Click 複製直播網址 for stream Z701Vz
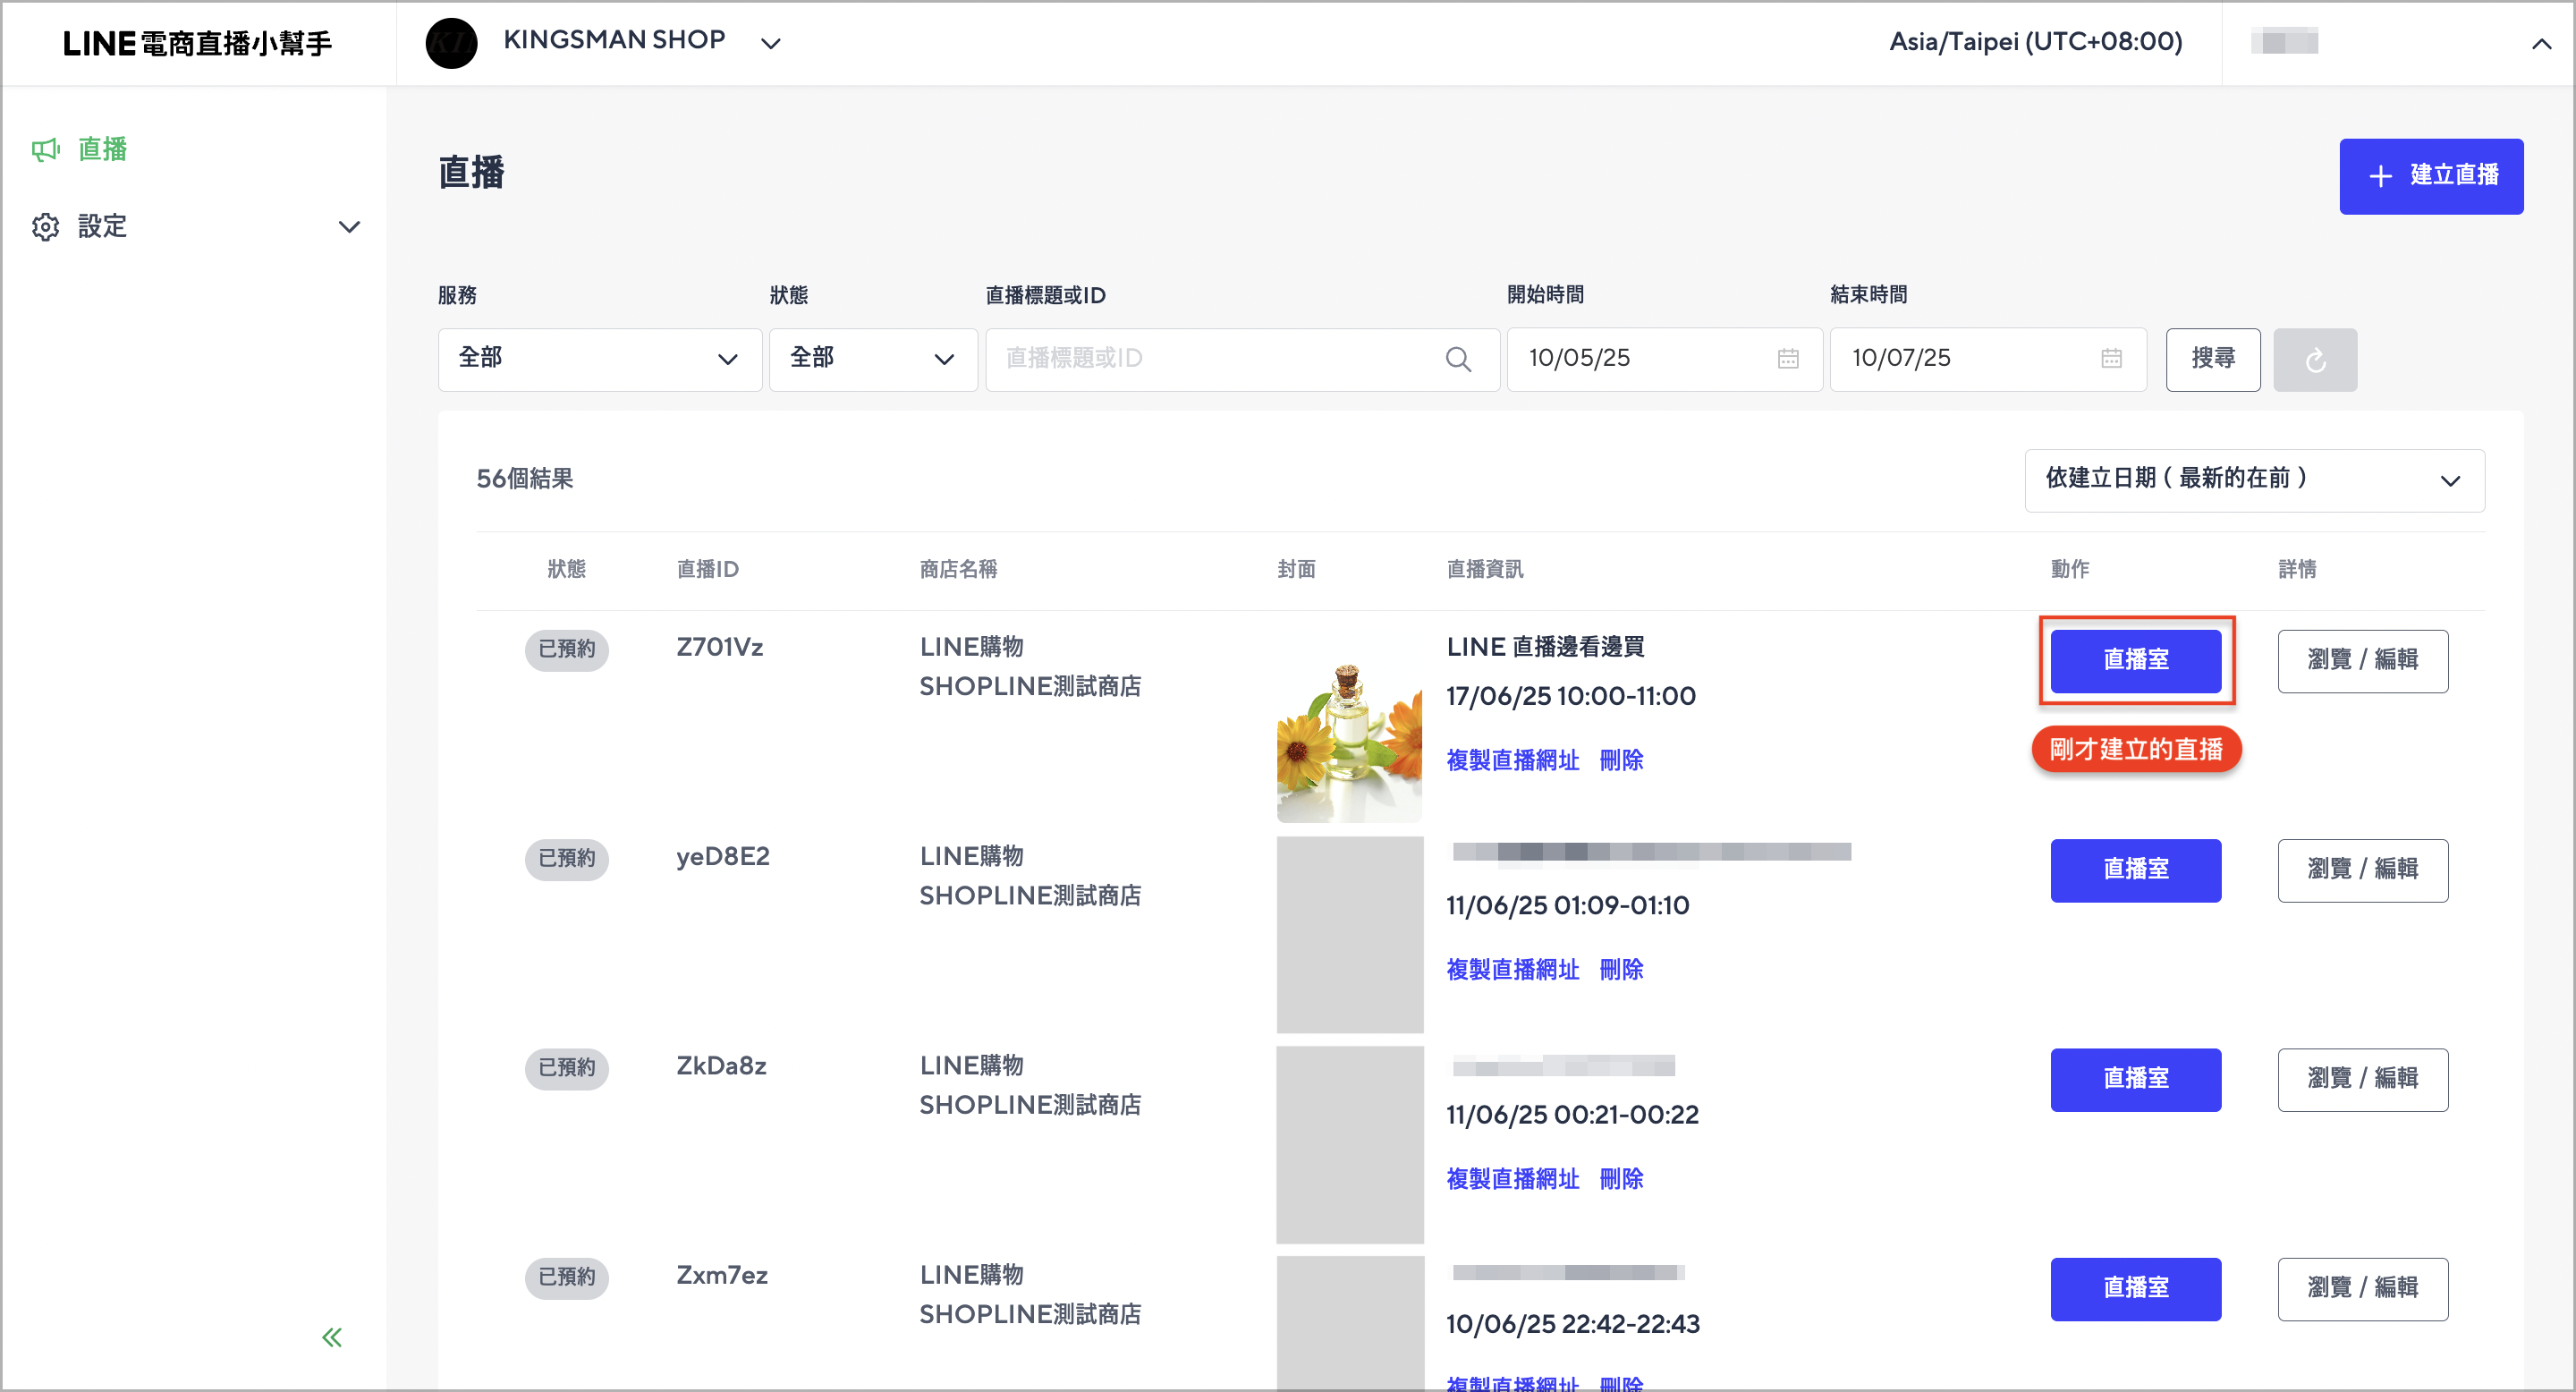 click(1513, 760)
